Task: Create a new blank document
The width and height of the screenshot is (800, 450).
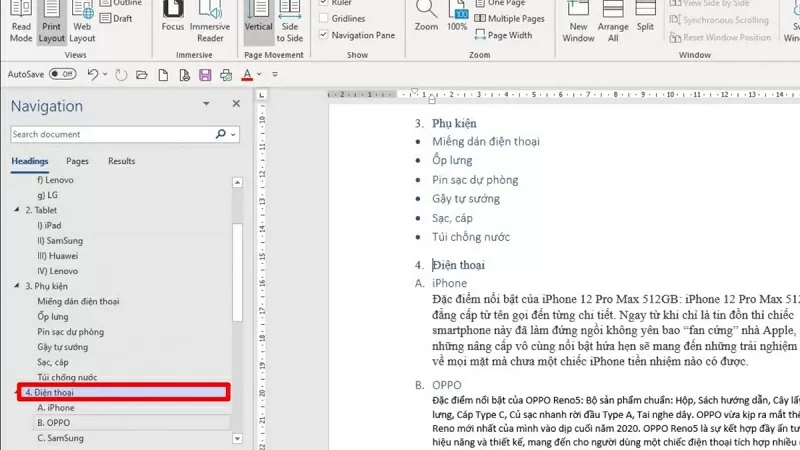Action: pos(163,75)
